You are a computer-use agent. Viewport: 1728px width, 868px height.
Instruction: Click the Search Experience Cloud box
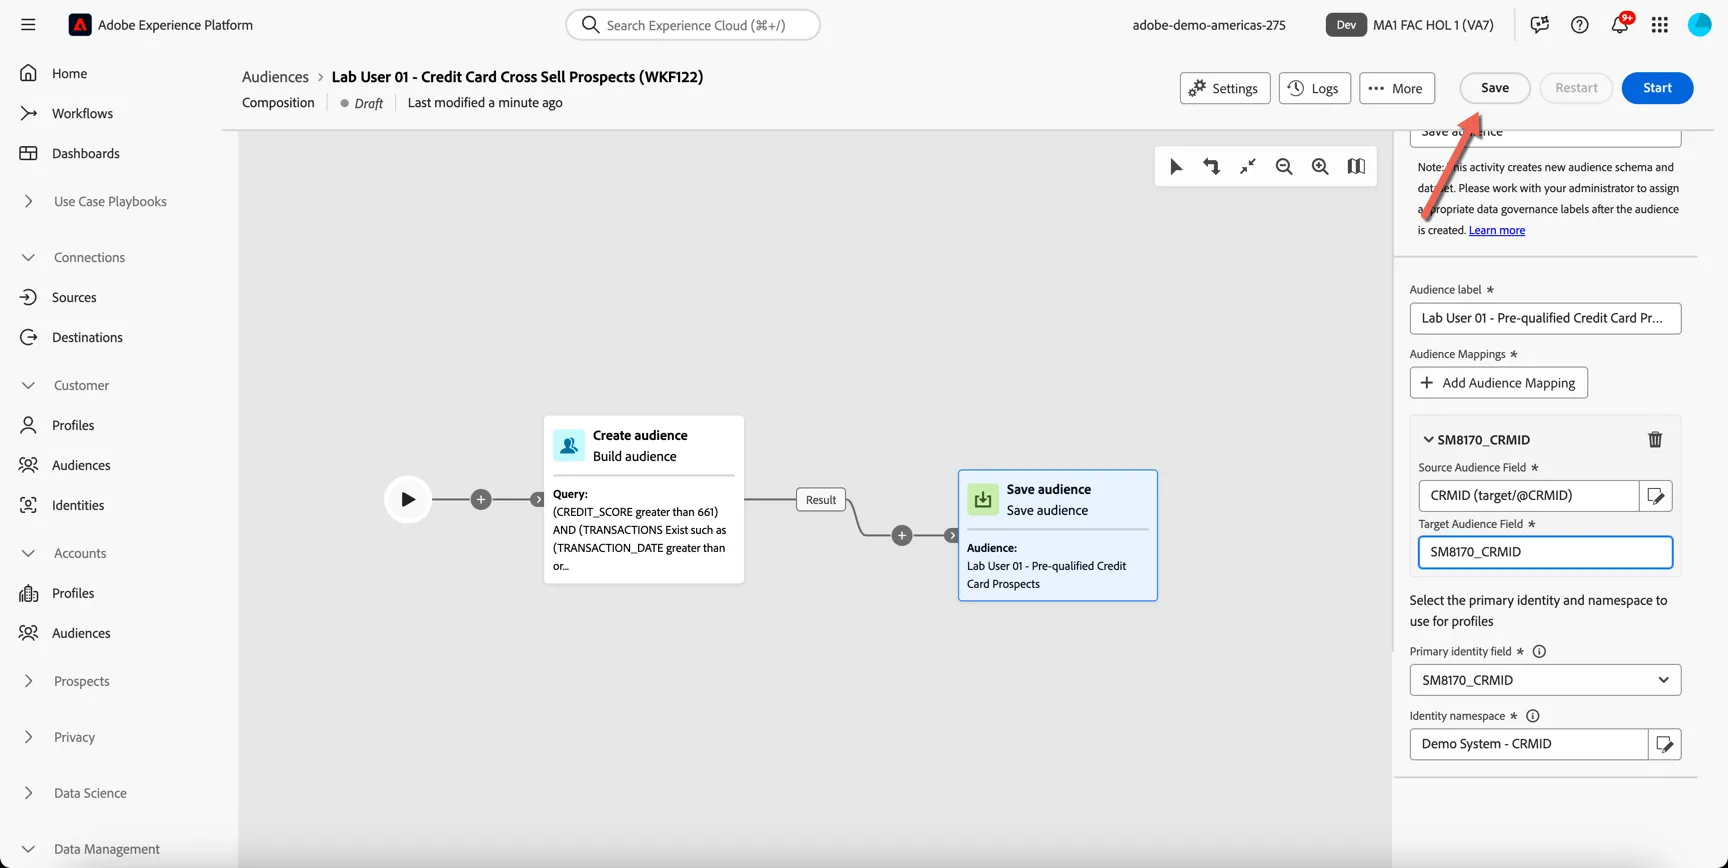point(693,25)
